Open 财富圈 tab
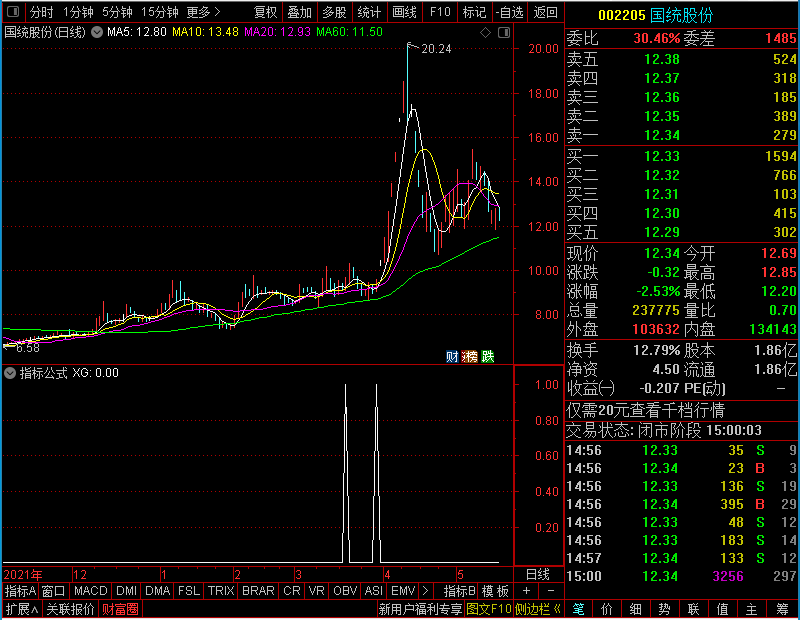This screenshot has width=800, height=620. pos(120,609)
